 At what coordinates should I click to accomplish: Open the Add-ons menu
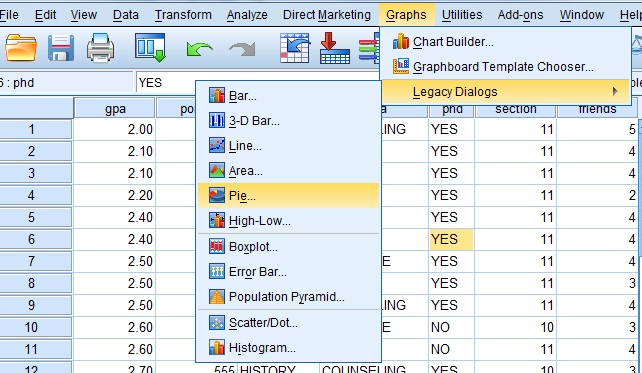click(x=520, y=15)
